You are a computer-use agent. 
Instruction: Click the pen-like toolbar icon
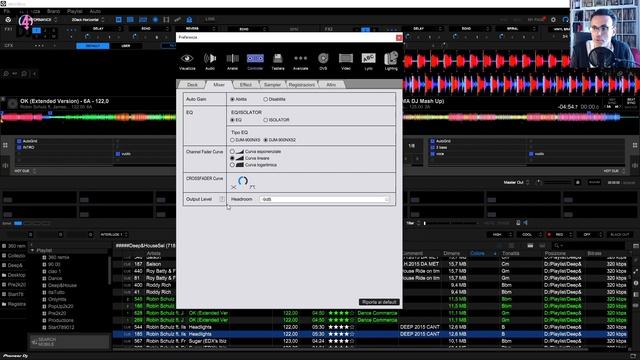(x=178, y=20)
